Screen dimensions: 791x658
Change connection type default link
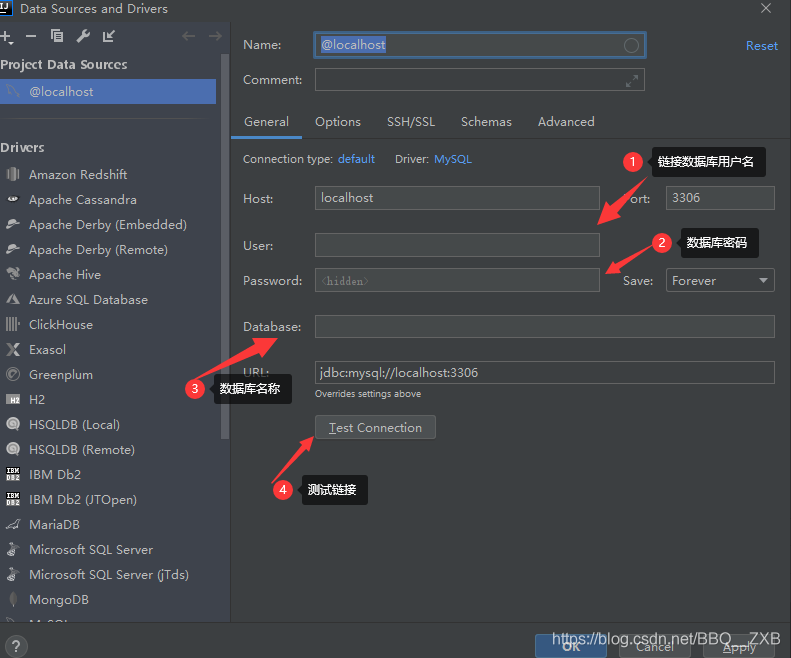pos(356,159)
